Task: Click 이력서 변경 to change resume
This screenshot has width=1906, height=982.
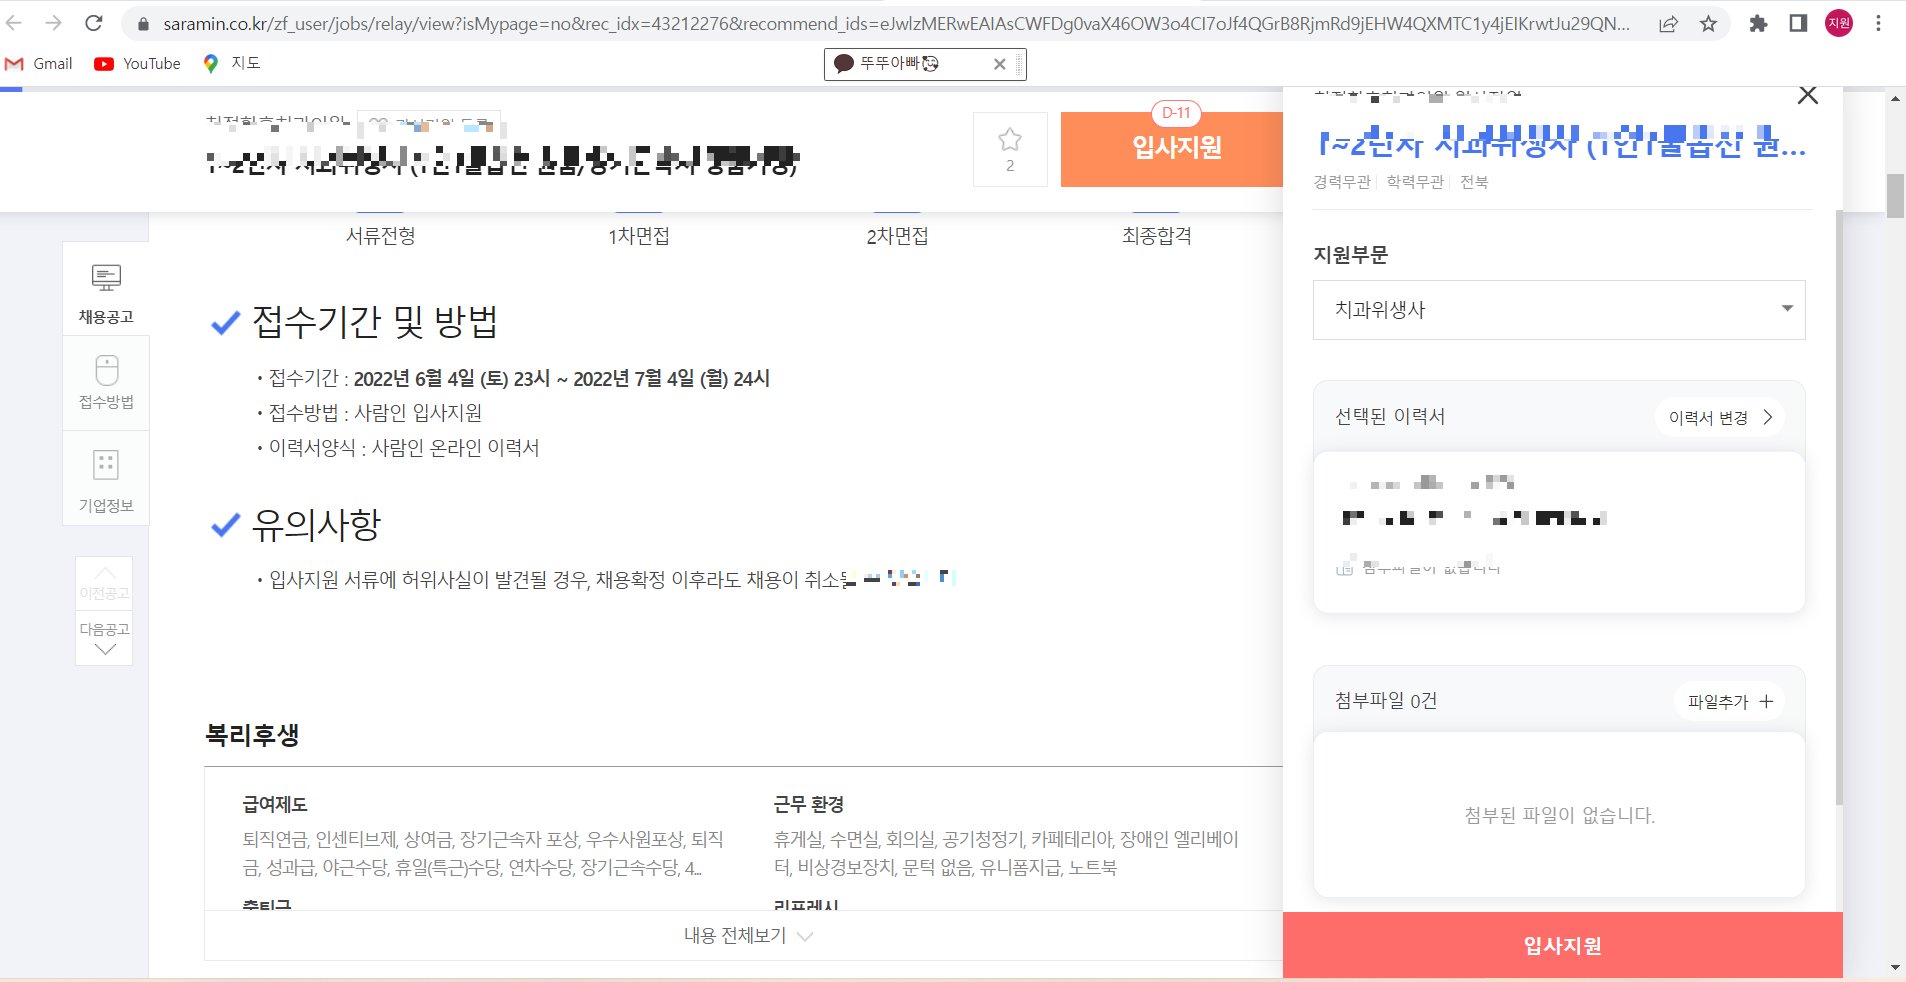Action: click(x=1720, y=417)
